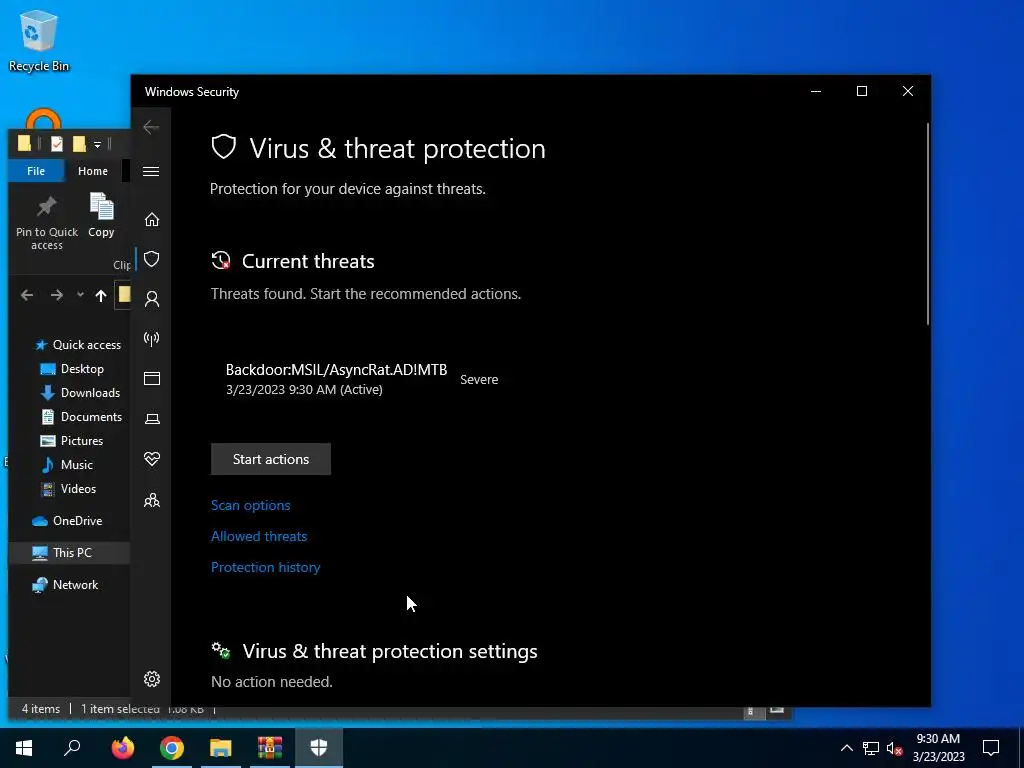Open Account protection person icon

coord(152,299)
